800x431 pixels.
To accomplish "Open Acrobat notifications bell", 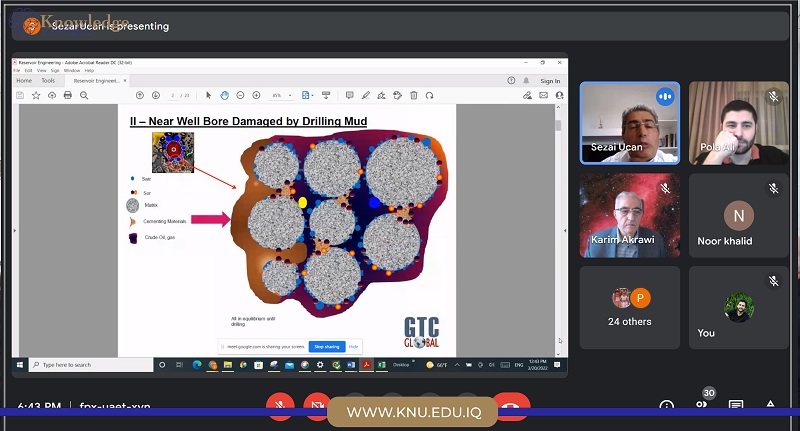I will (x=526, y=81).
